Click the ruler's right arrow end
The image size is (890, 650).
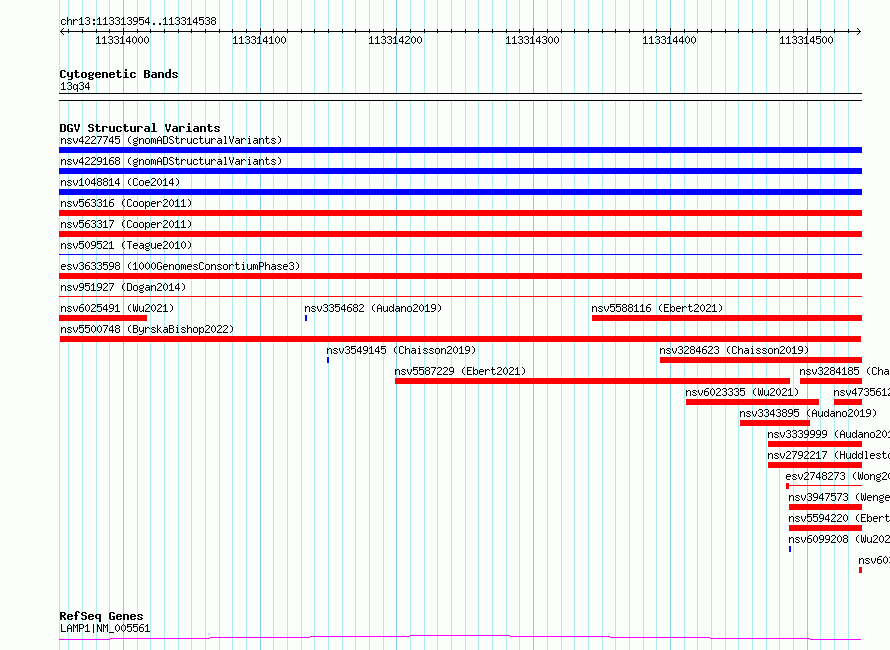(x=859, y=32)
